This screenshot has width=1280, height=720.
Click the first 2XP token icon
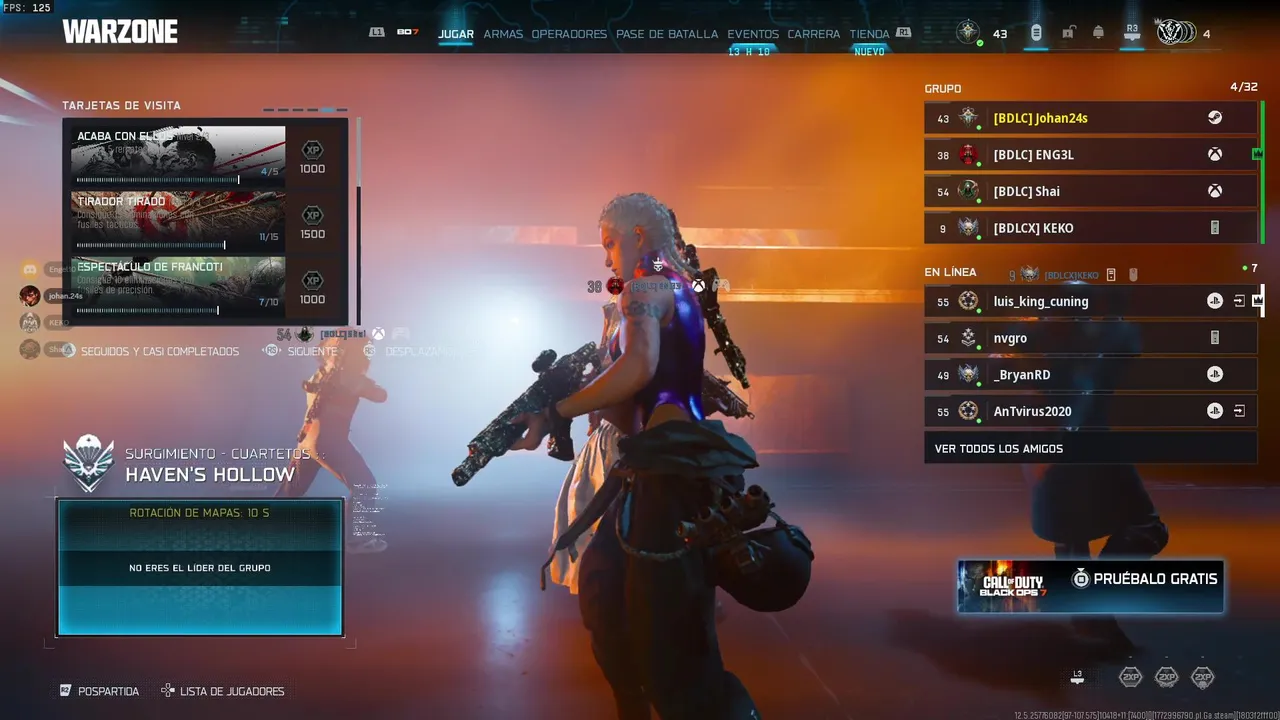click(x=1130, y=677)
